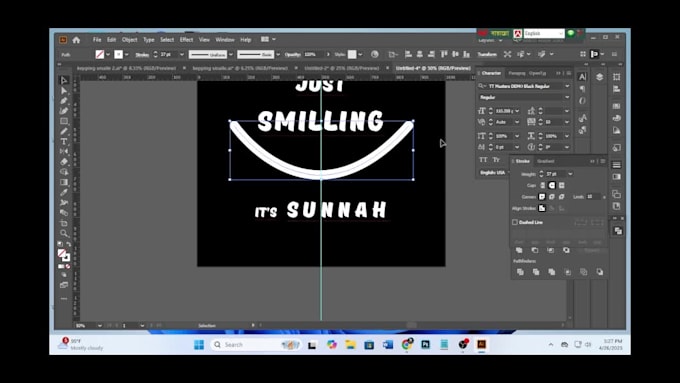This screenshot has width=680, height=383.
Task: Click the fill swatch in control bar
Action: point(100,54)
